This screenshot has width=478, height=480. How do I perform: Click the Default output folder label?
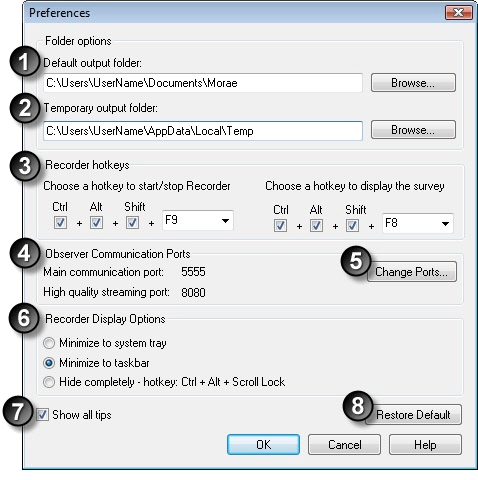coord(93,63)
